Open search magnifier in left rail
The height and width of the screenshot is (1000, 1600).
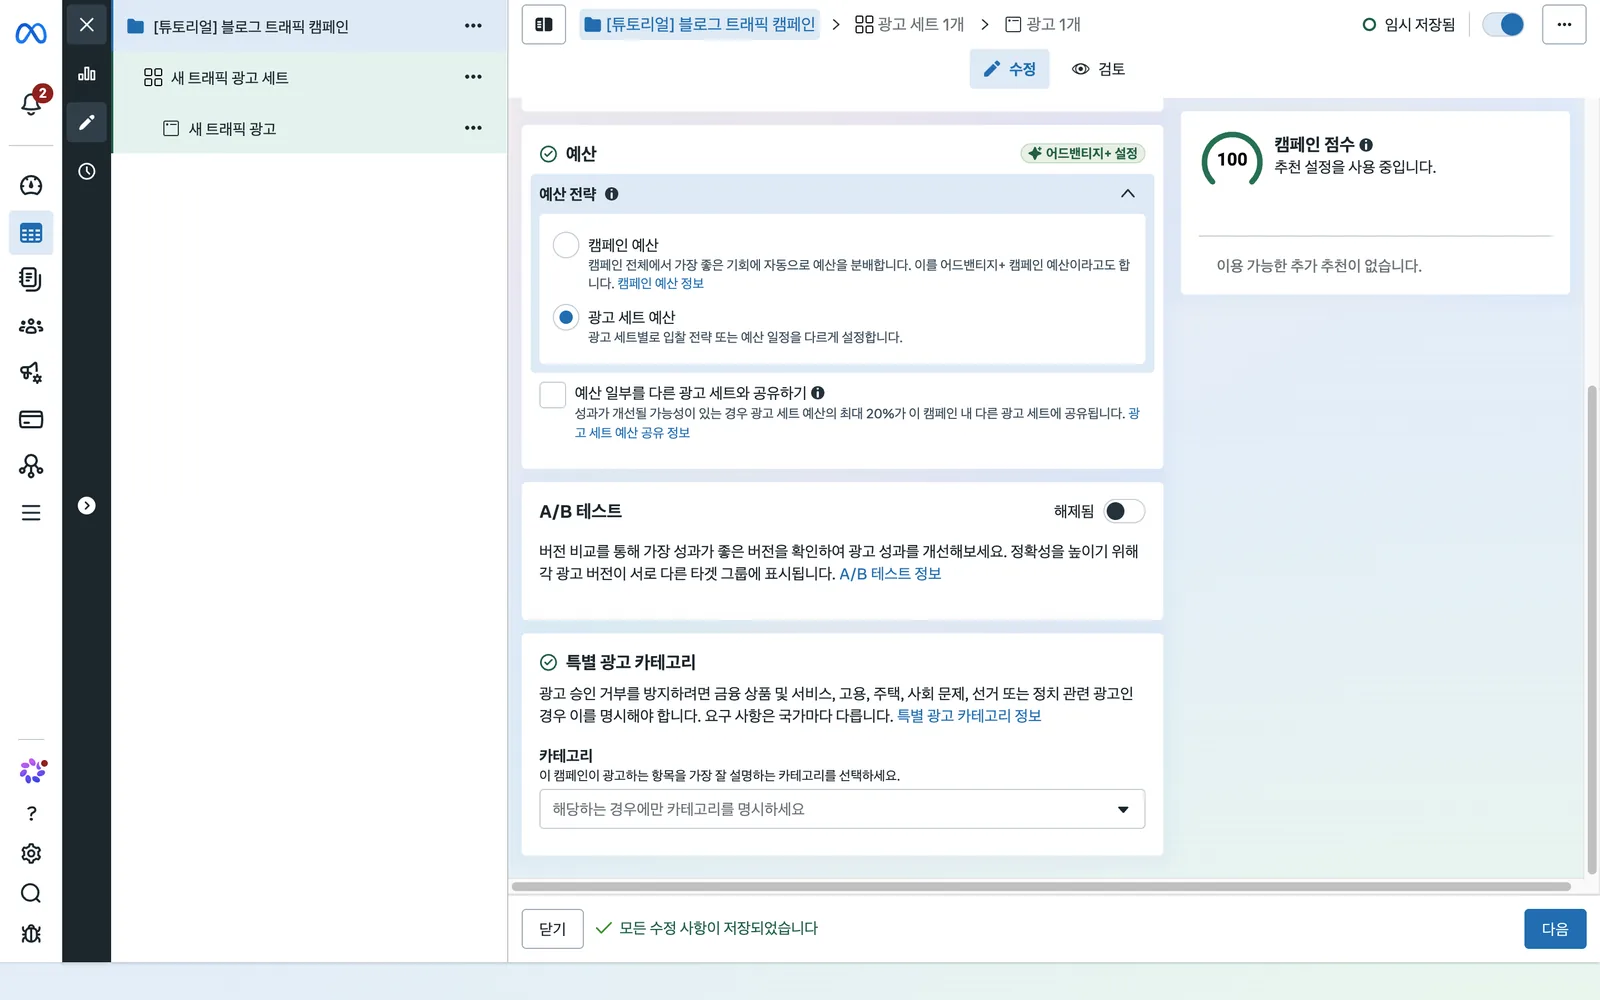31,893
